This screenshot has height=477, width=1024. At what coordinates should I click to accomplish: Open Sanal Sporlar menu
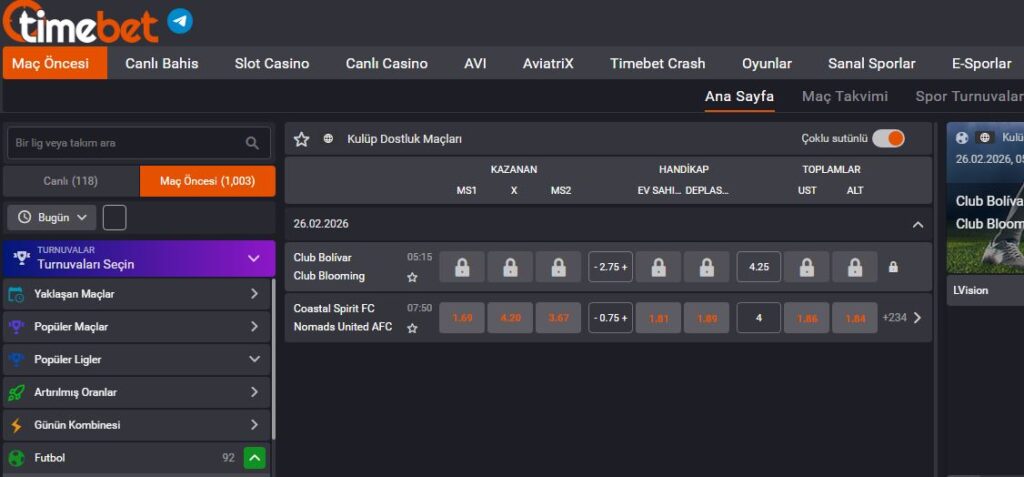coord(871,63)
